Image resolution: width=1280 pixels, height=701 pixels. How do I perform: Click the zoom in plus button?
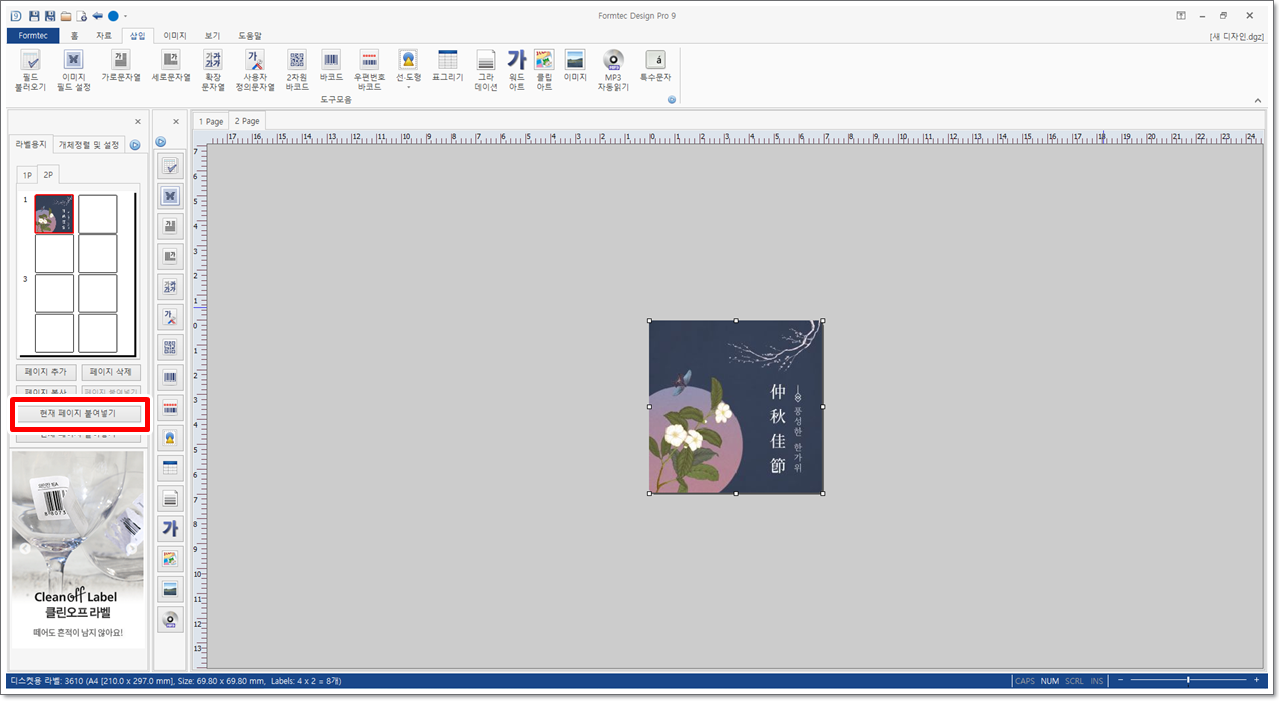coord(1256,680)
